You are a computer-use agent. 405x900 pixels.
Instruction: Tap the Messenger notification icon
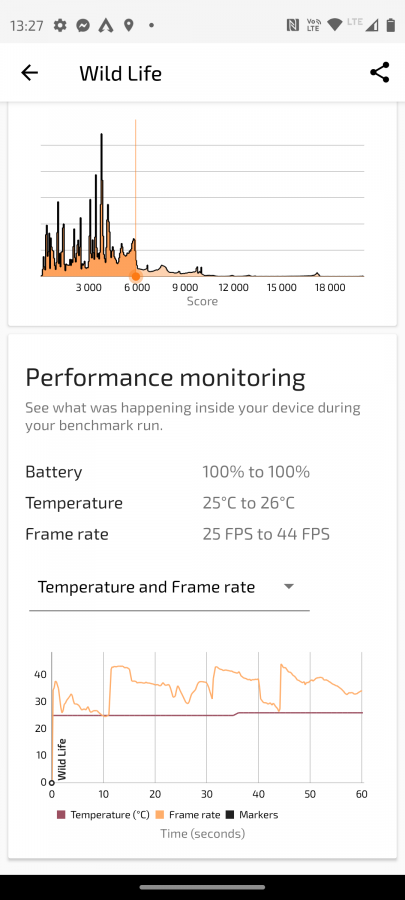83,25
